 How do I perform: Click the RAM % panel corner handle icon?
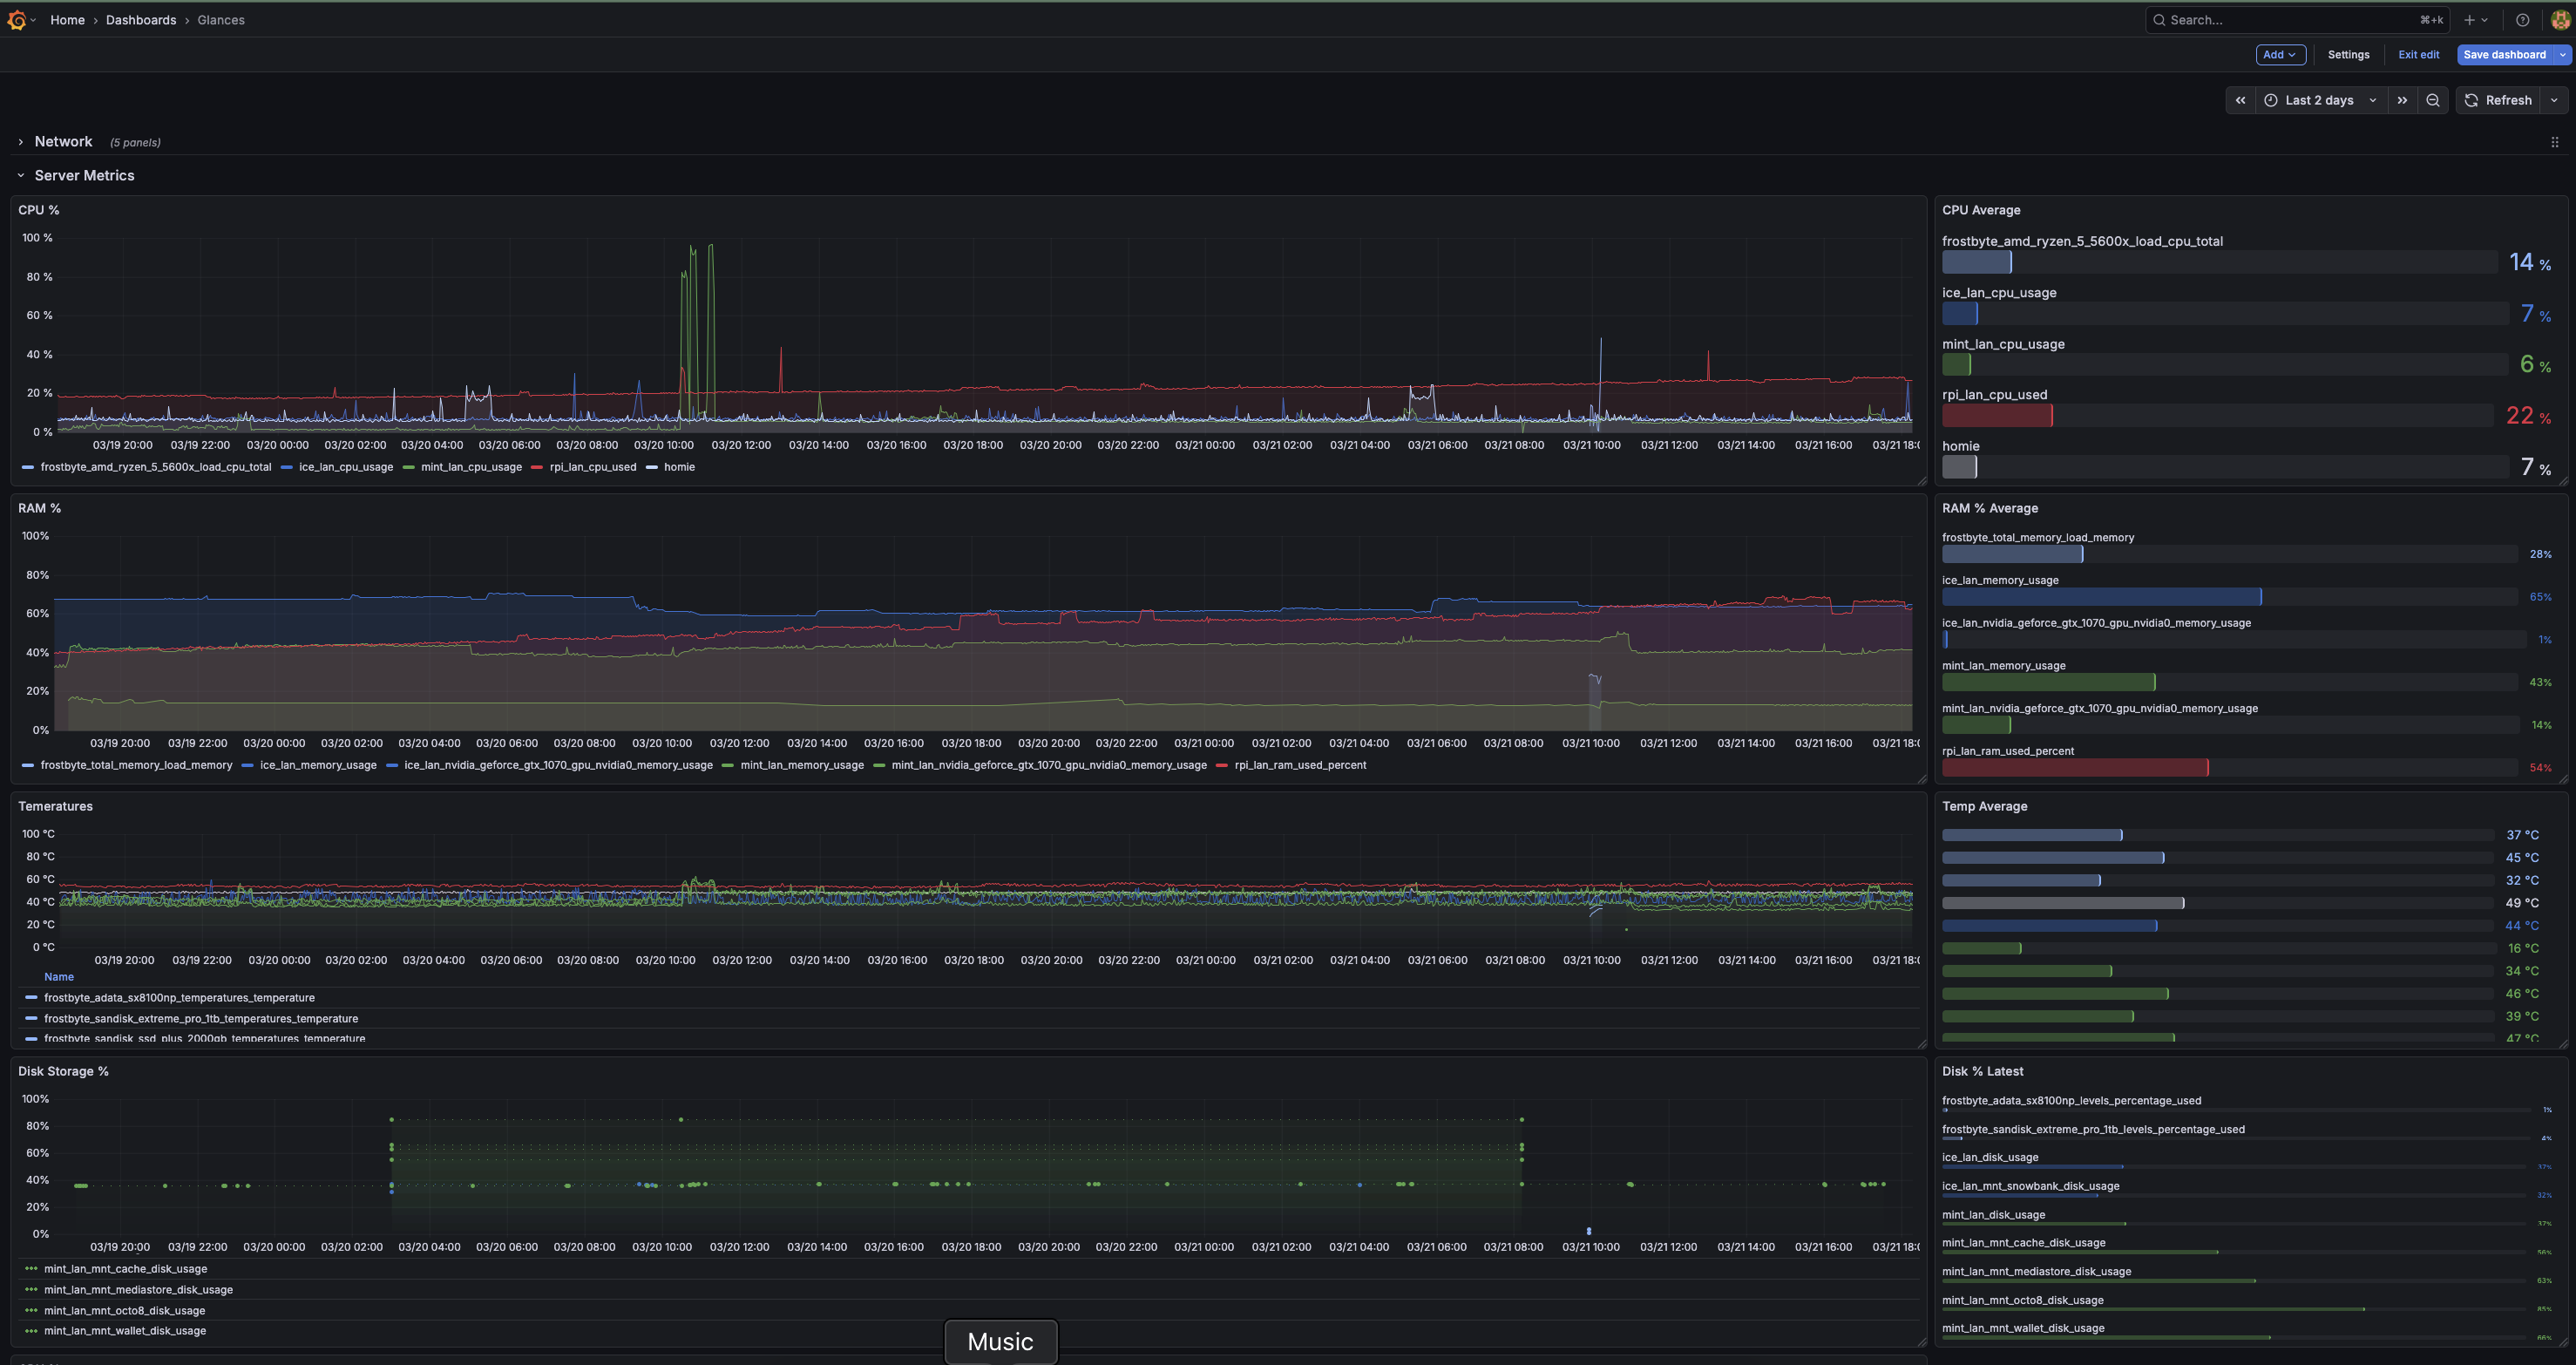[x=1921, y=779]
